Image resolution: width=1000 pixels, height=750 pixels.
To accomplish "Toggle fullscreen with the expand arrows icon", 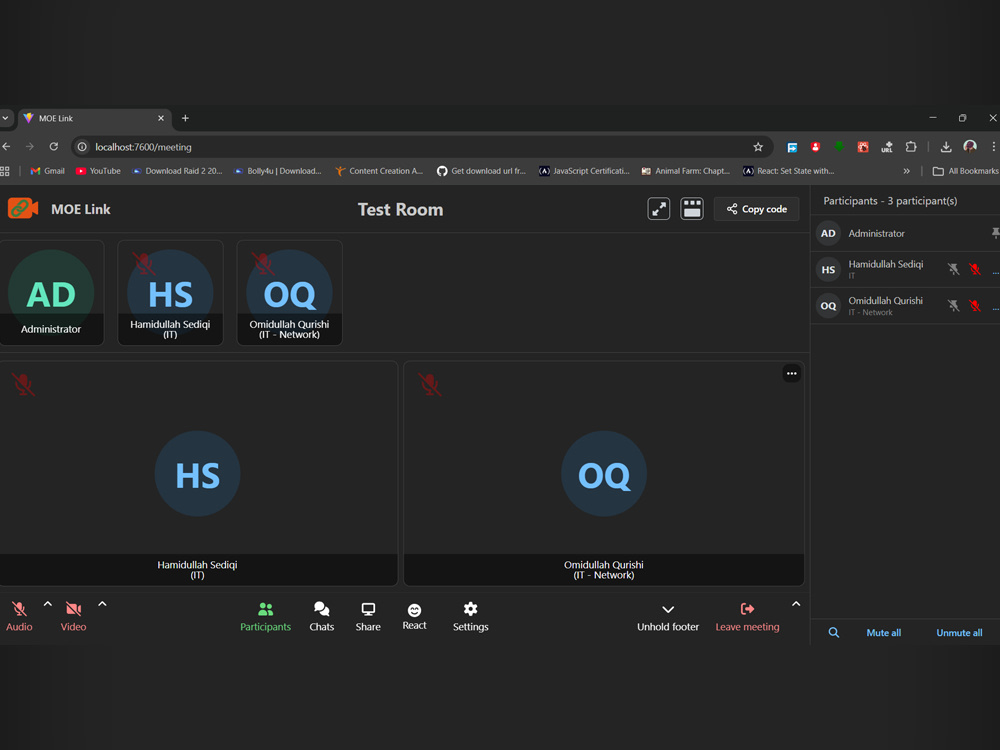I will coord(659,209).
